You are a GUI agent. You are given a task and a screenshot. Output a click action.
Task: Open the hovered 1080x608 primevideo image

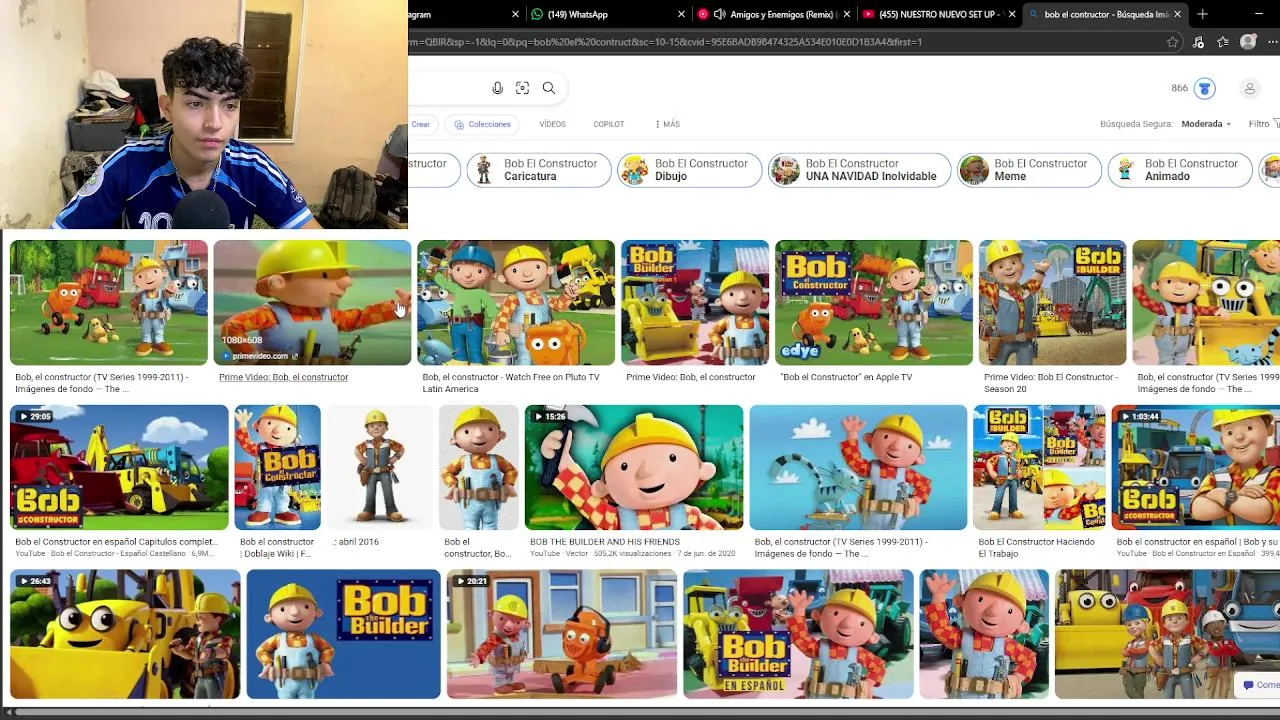click(x=312, y=302)
